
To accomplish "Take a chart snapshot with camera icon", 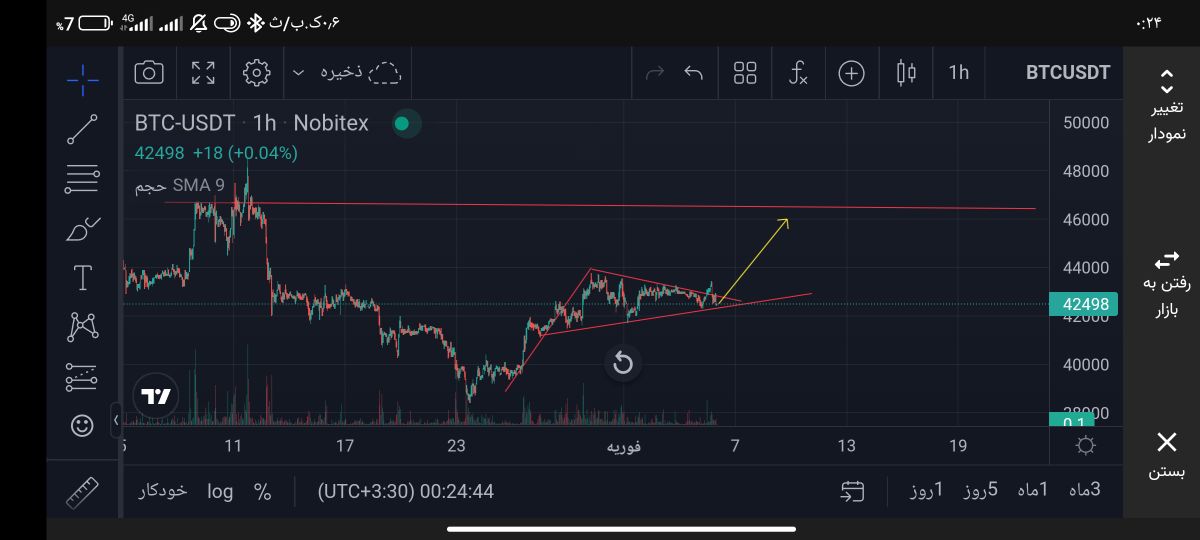I will click(x=149, y=72).
